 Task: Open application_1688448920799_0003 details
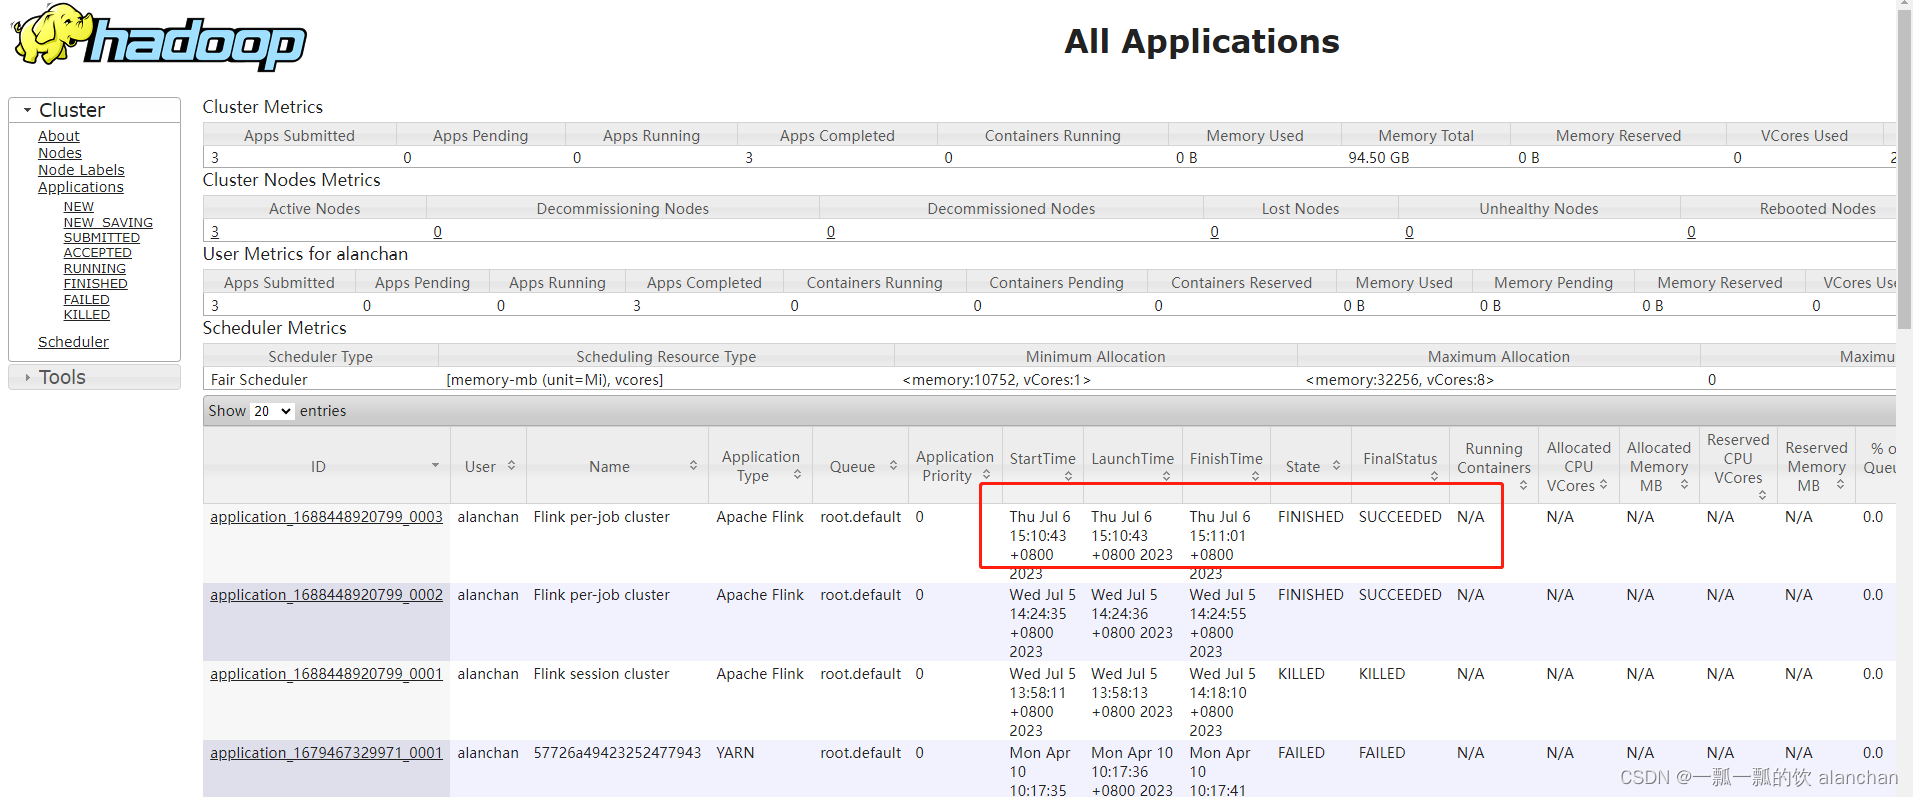click(x=326, y=517)
